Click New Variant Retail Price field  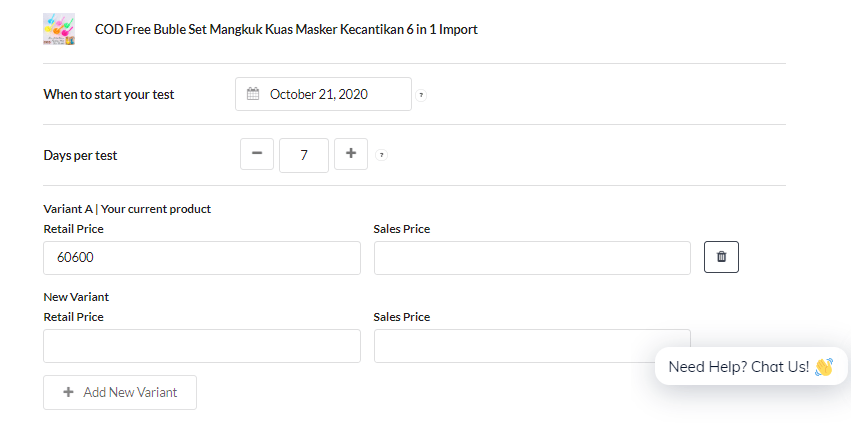[x=202, y=346]
